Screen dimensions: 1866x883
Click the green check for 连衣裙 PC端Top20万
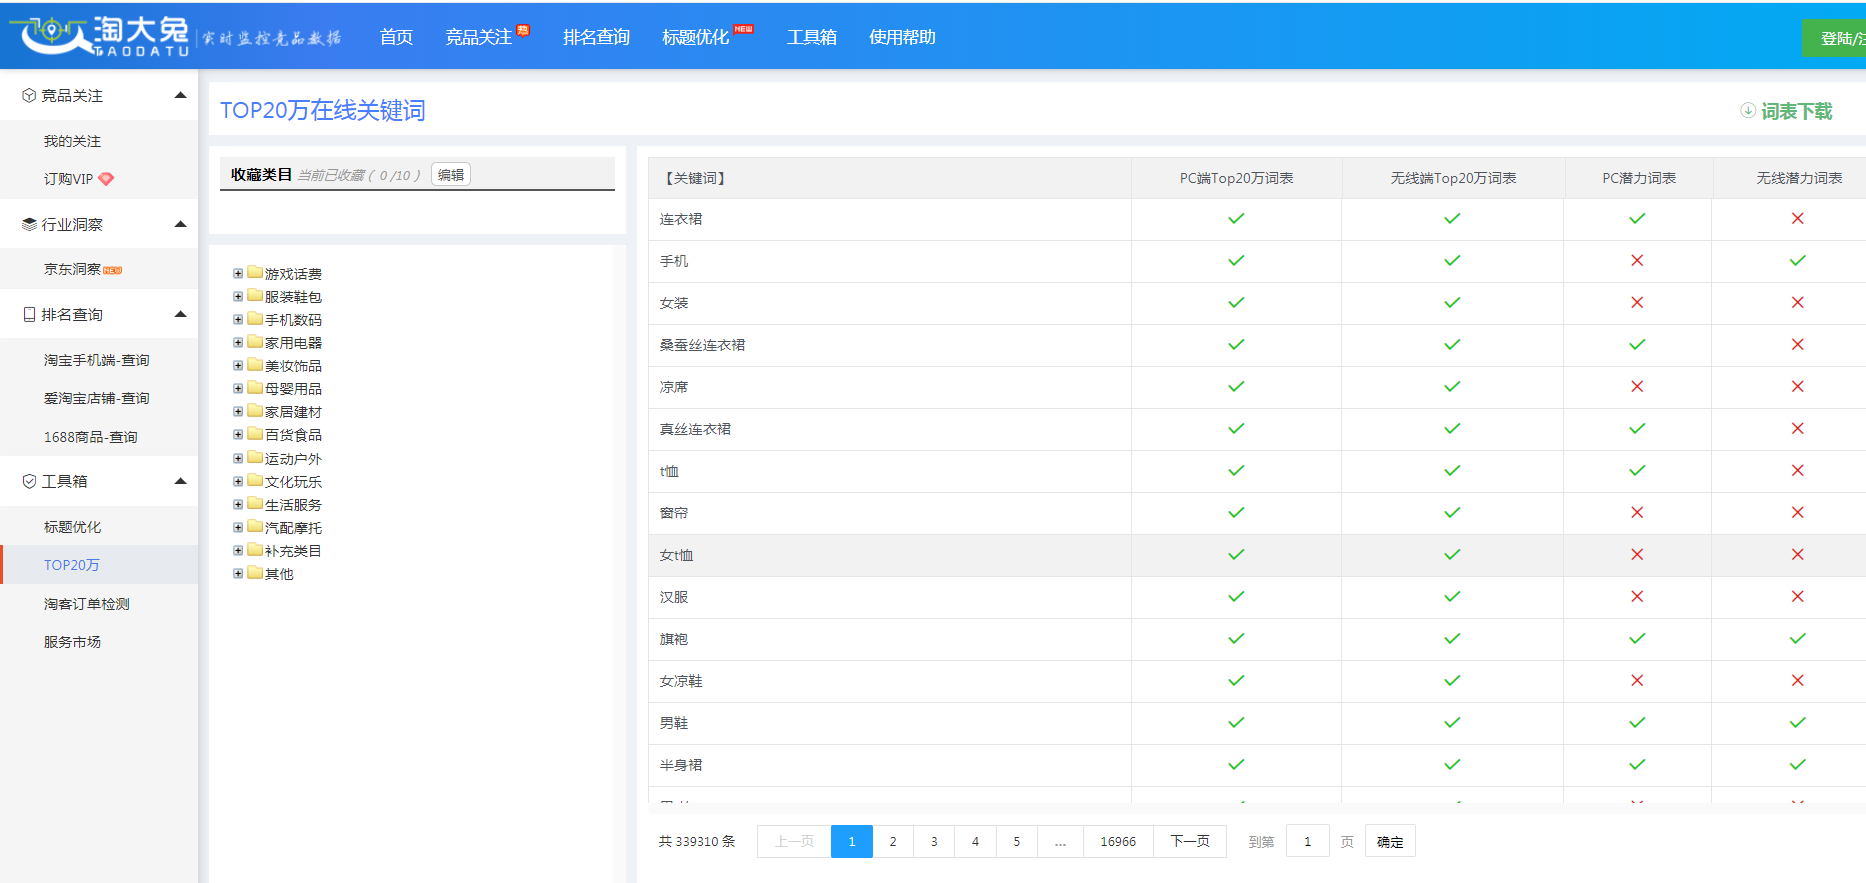[x=1236, y=218]
